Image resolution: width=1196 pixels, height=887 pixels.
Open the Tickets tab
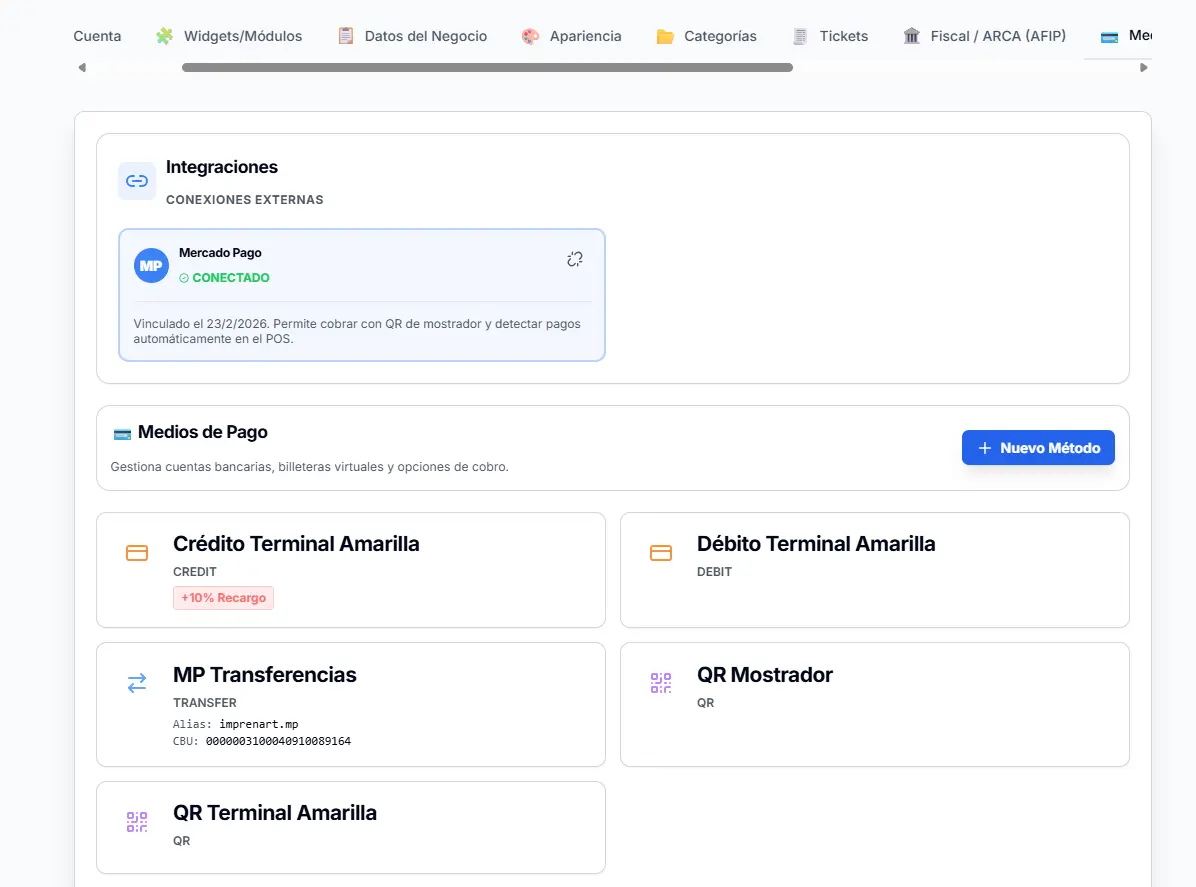831,36
